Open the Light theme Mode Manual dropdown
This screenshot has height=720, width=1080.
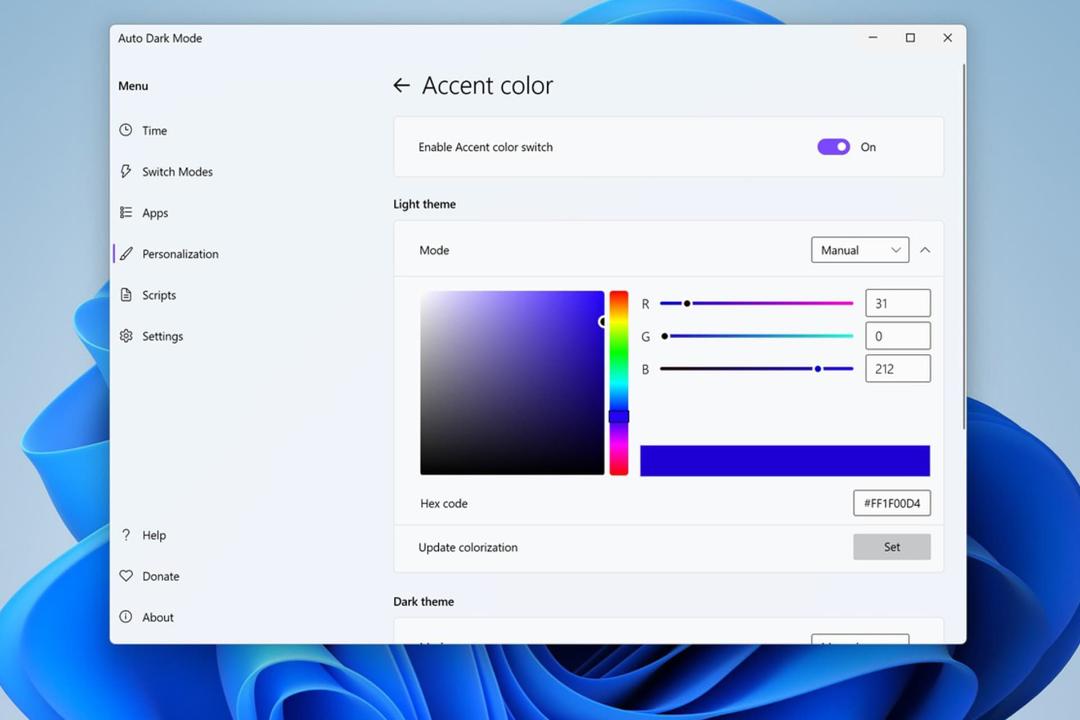(860, 250)
